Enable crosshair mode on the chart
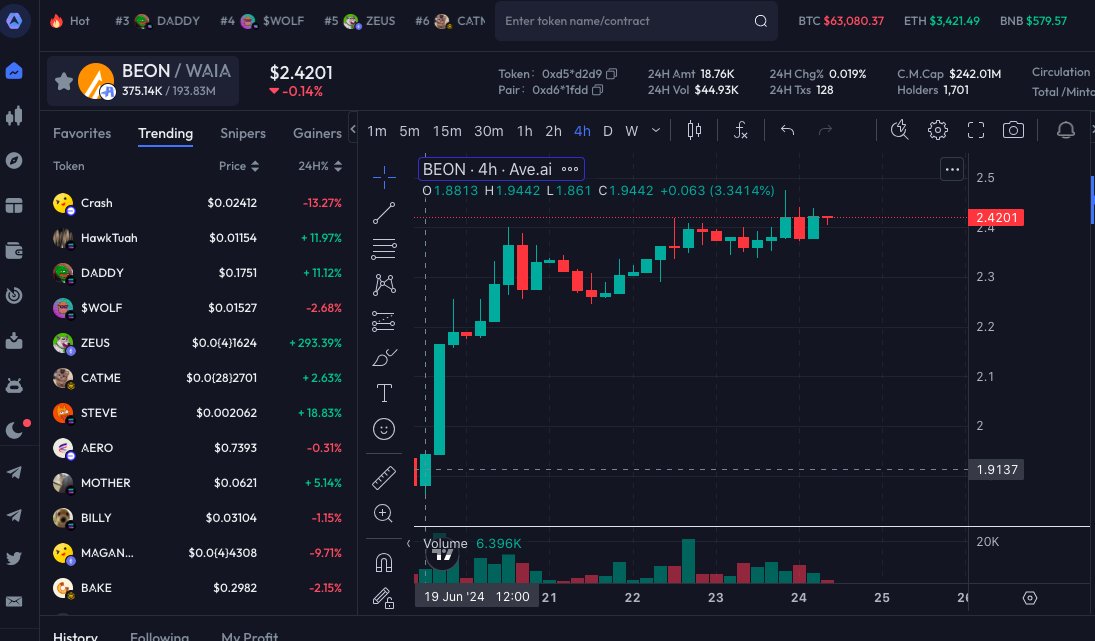 pyautogui.click(x=383, y=176)
